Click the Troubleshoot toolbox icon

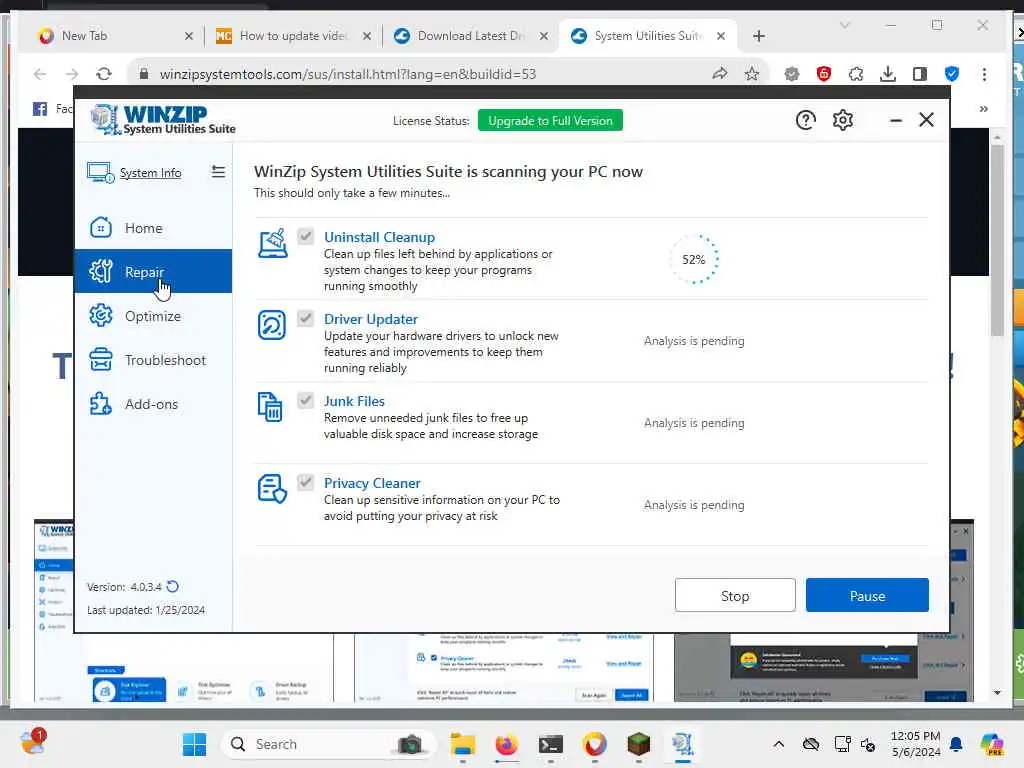tap(101, 360)
